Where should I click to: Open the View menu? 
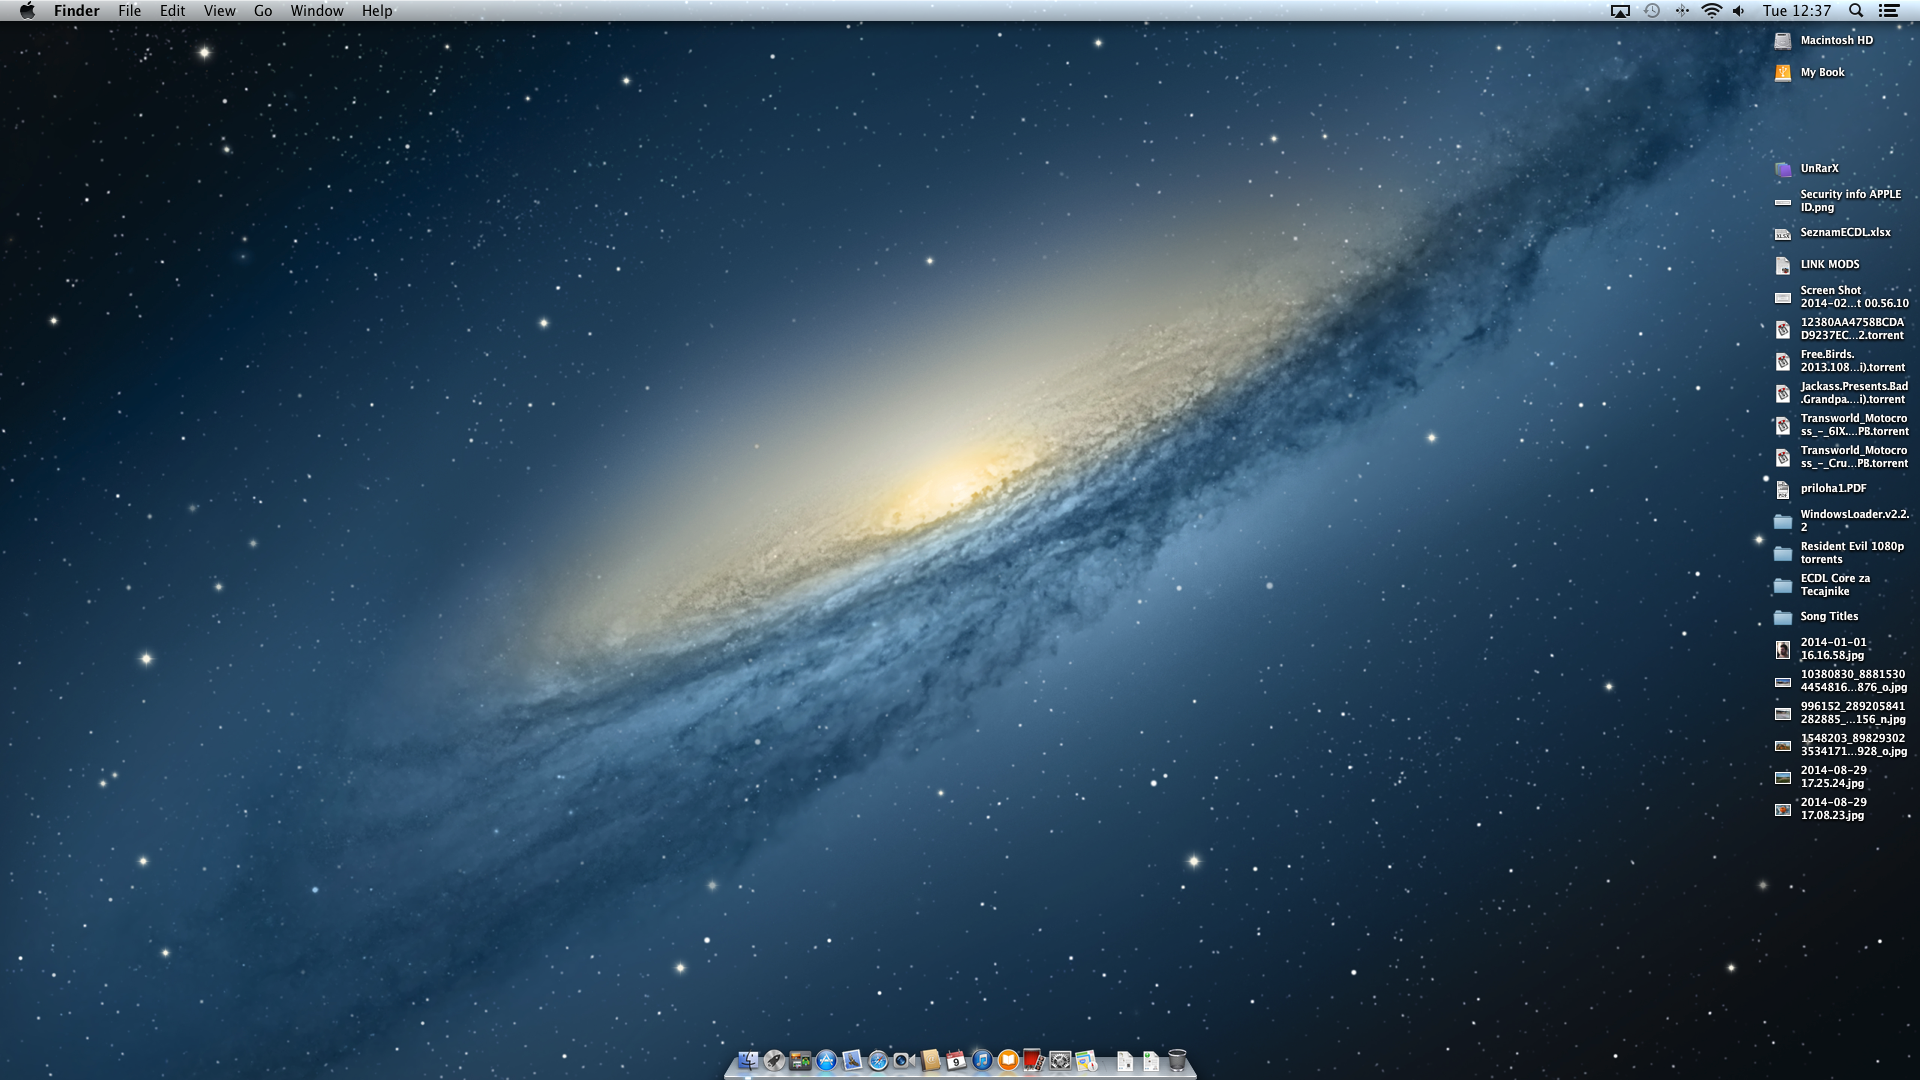click(219, 11)
